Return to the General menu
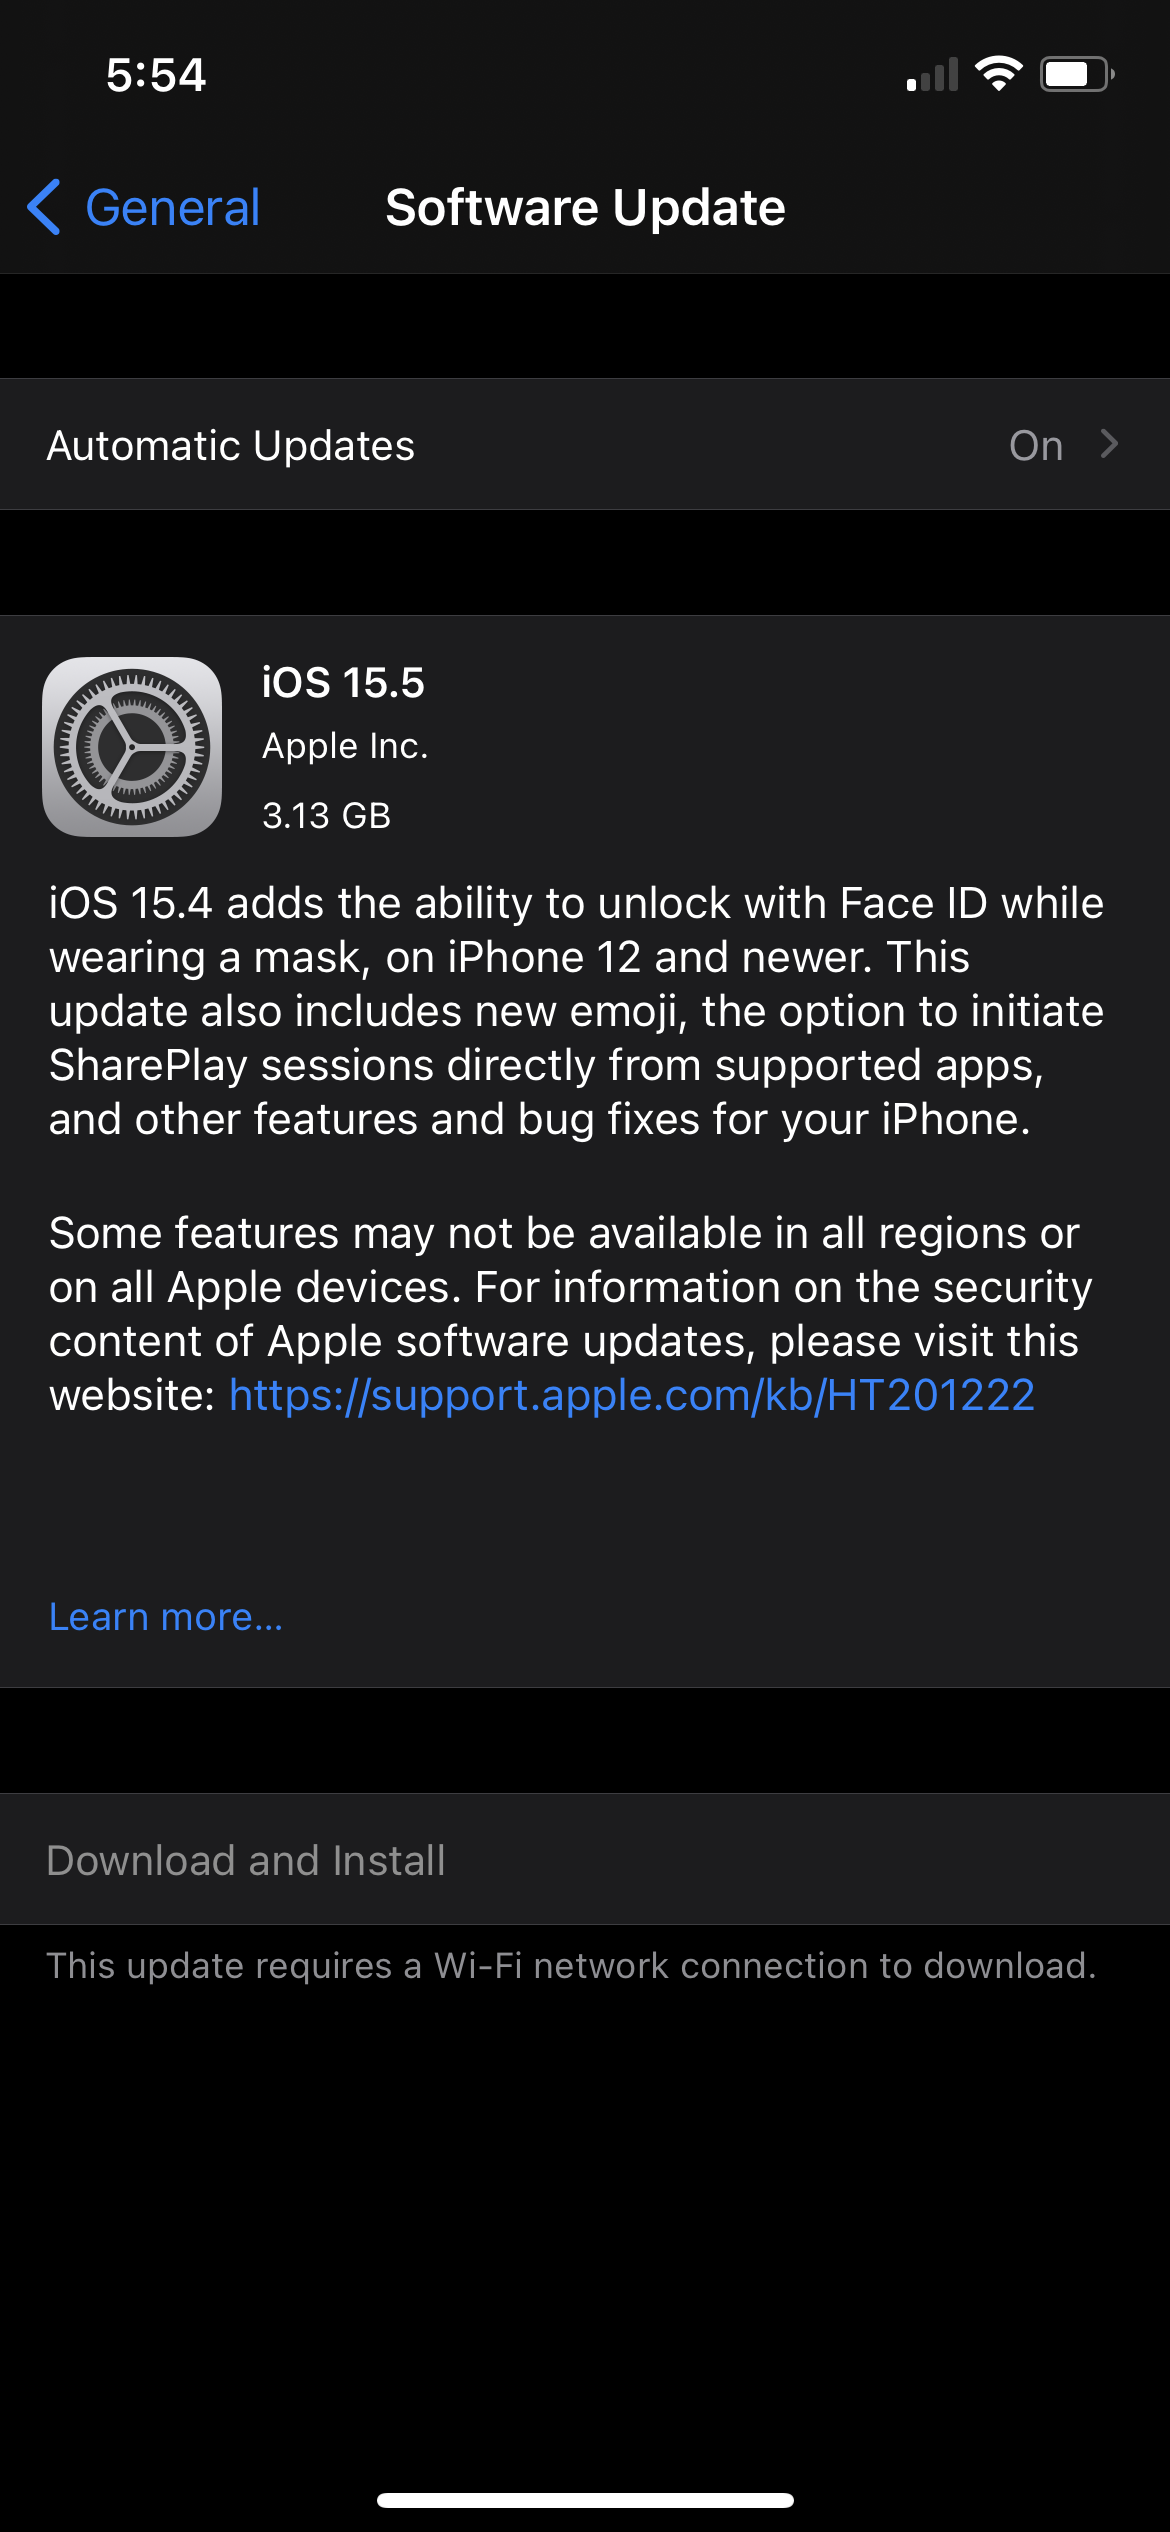 pyautogui.click(x=140, y=207)
